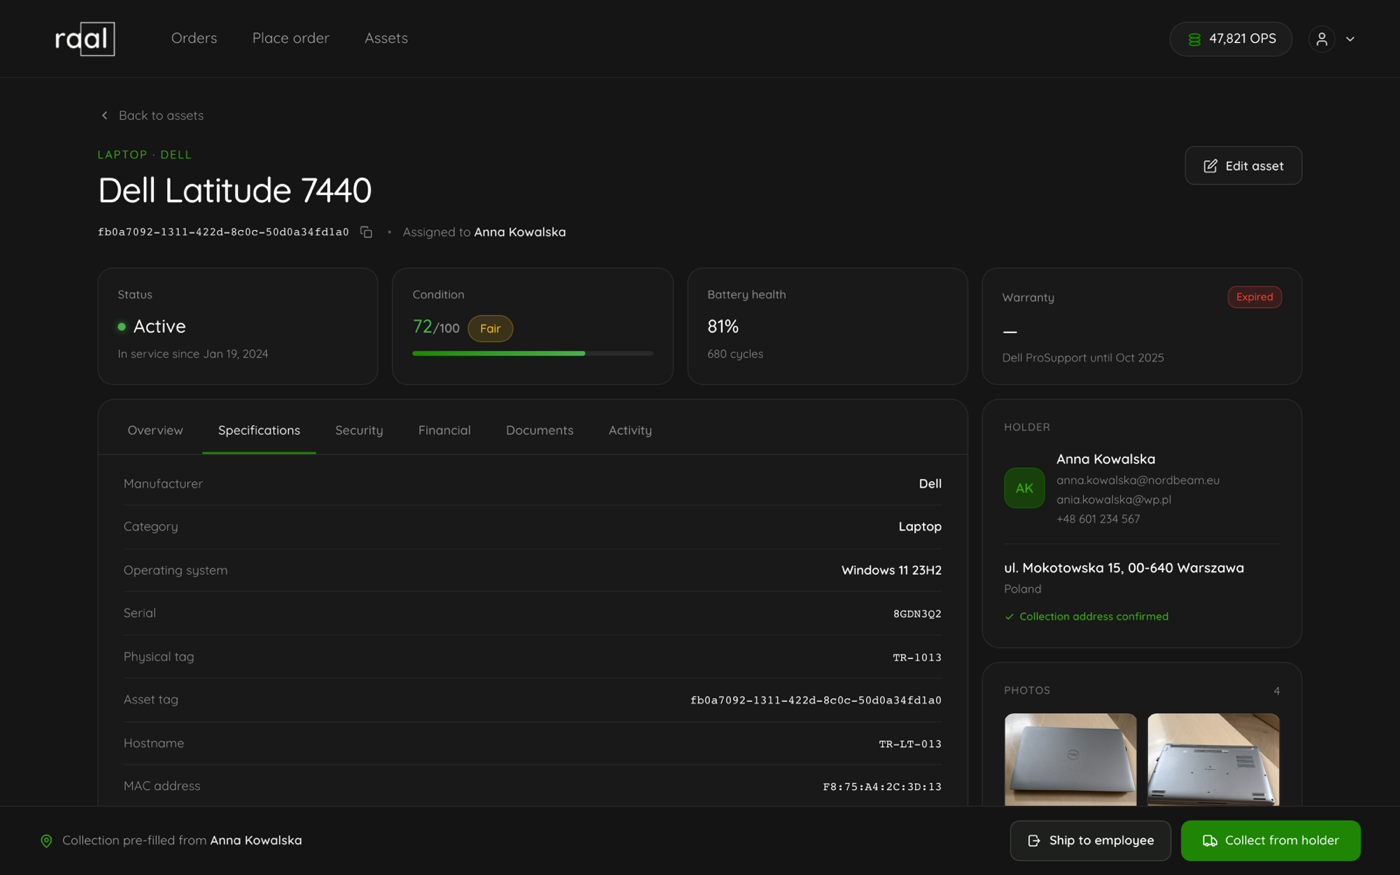Image resolution: width=1400 pixels, height=875 pixels.
Task: Click In service since Jan 19, 2024
Action: tap(193, 354)
